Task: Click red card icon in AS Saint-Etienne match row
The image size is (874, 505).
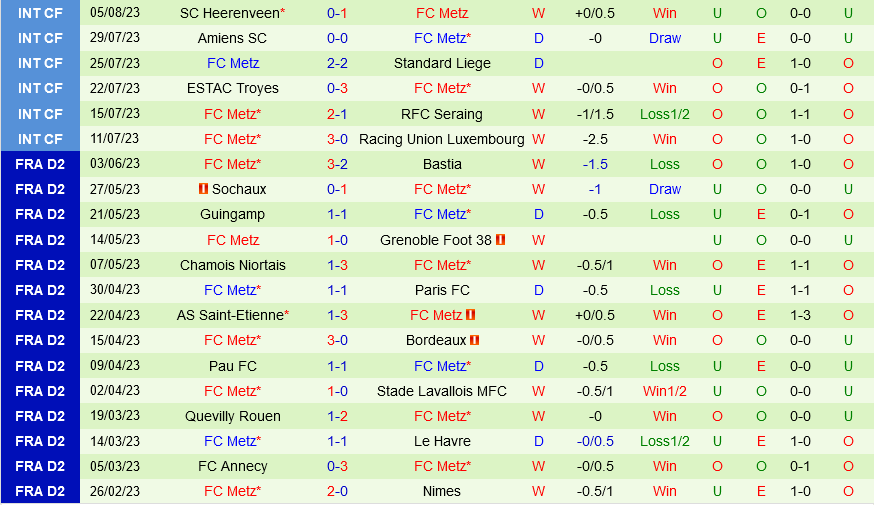Action: point(471,315)
